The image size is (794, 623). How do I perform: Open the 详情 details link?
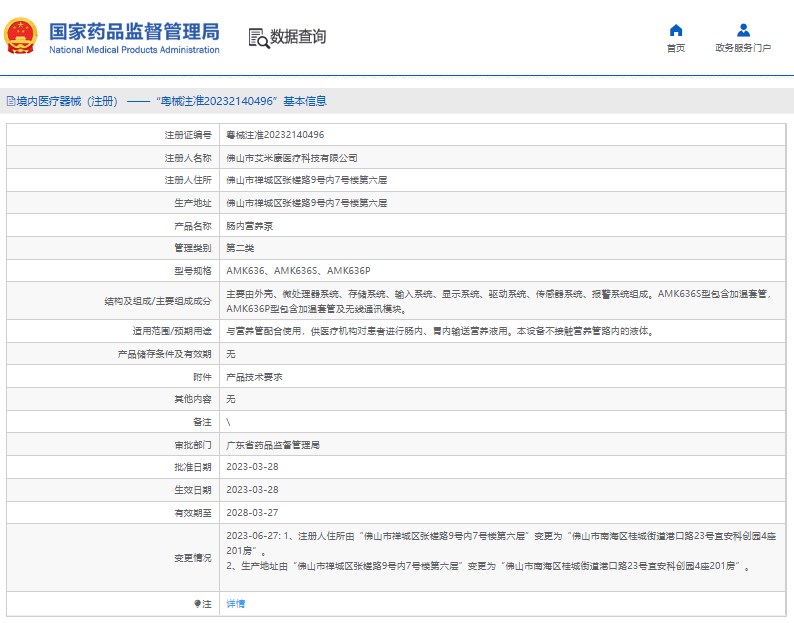tap(235, 604)
